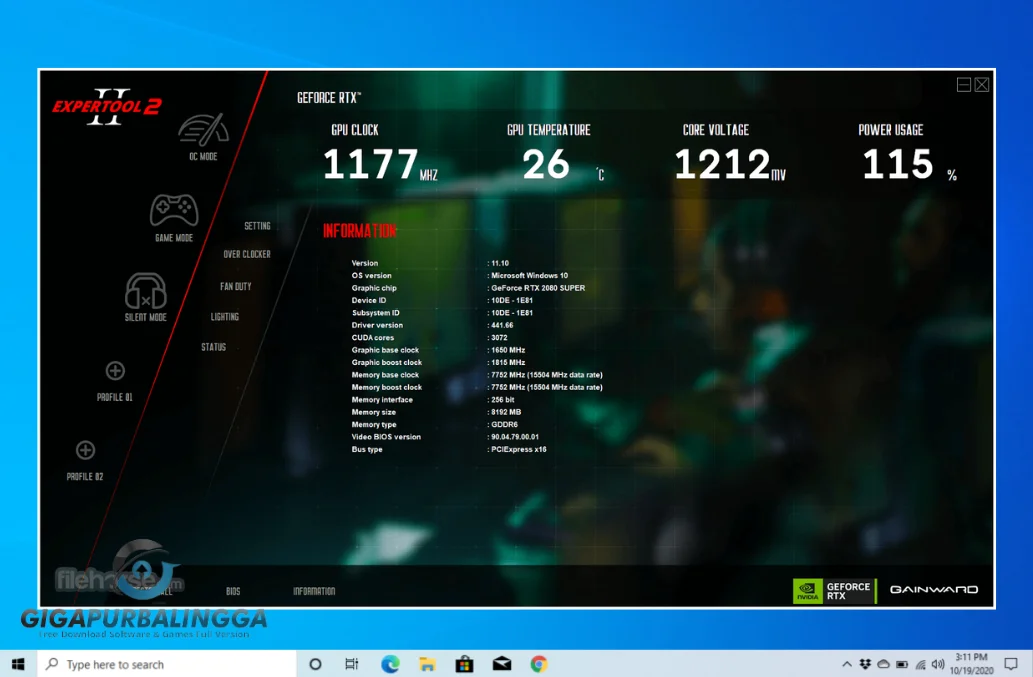Click the Core Voltage 1212 mV readout
This screenshot has width=1033, height=677.
pyautogui.click(x=730, y=164)
